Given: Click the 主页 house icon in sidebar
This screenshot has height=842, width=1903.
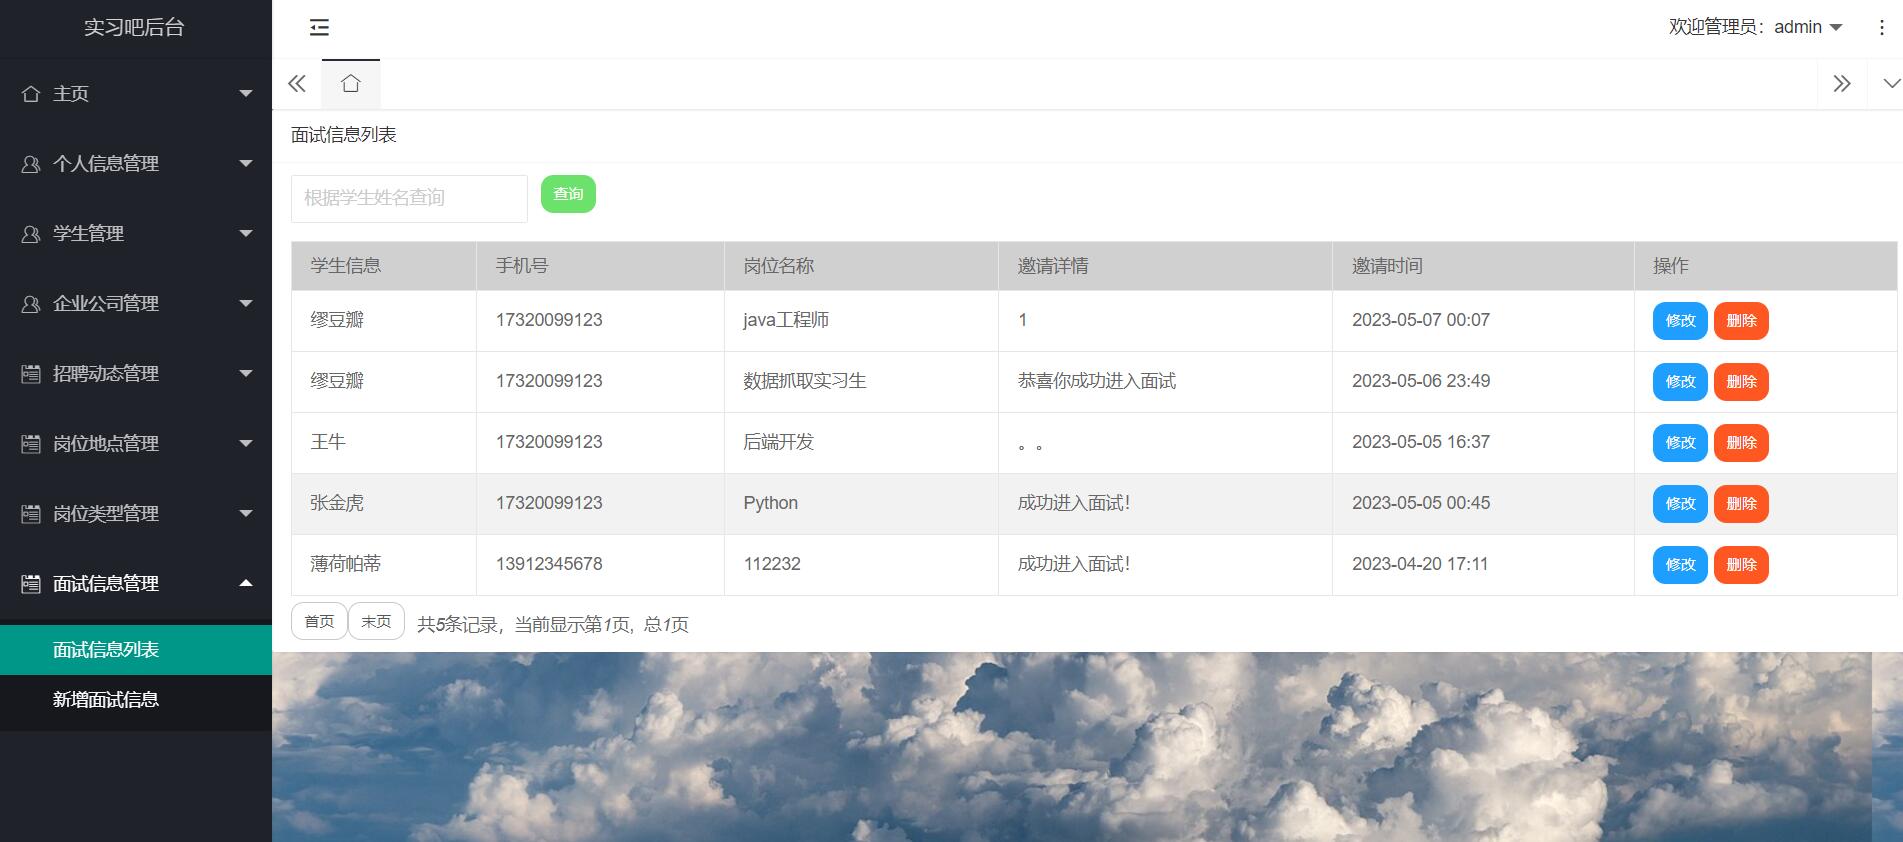Looking at the screenshot, I should tap(31, 94).
